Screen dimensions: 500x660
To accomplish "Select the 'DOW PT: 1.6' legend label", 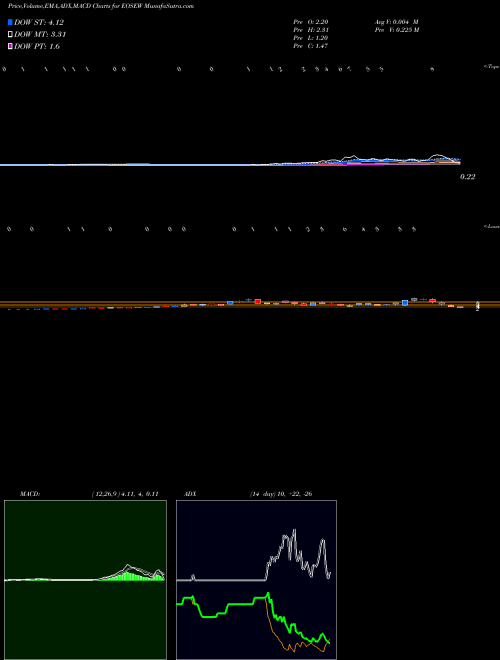I will tap(37, 46).
